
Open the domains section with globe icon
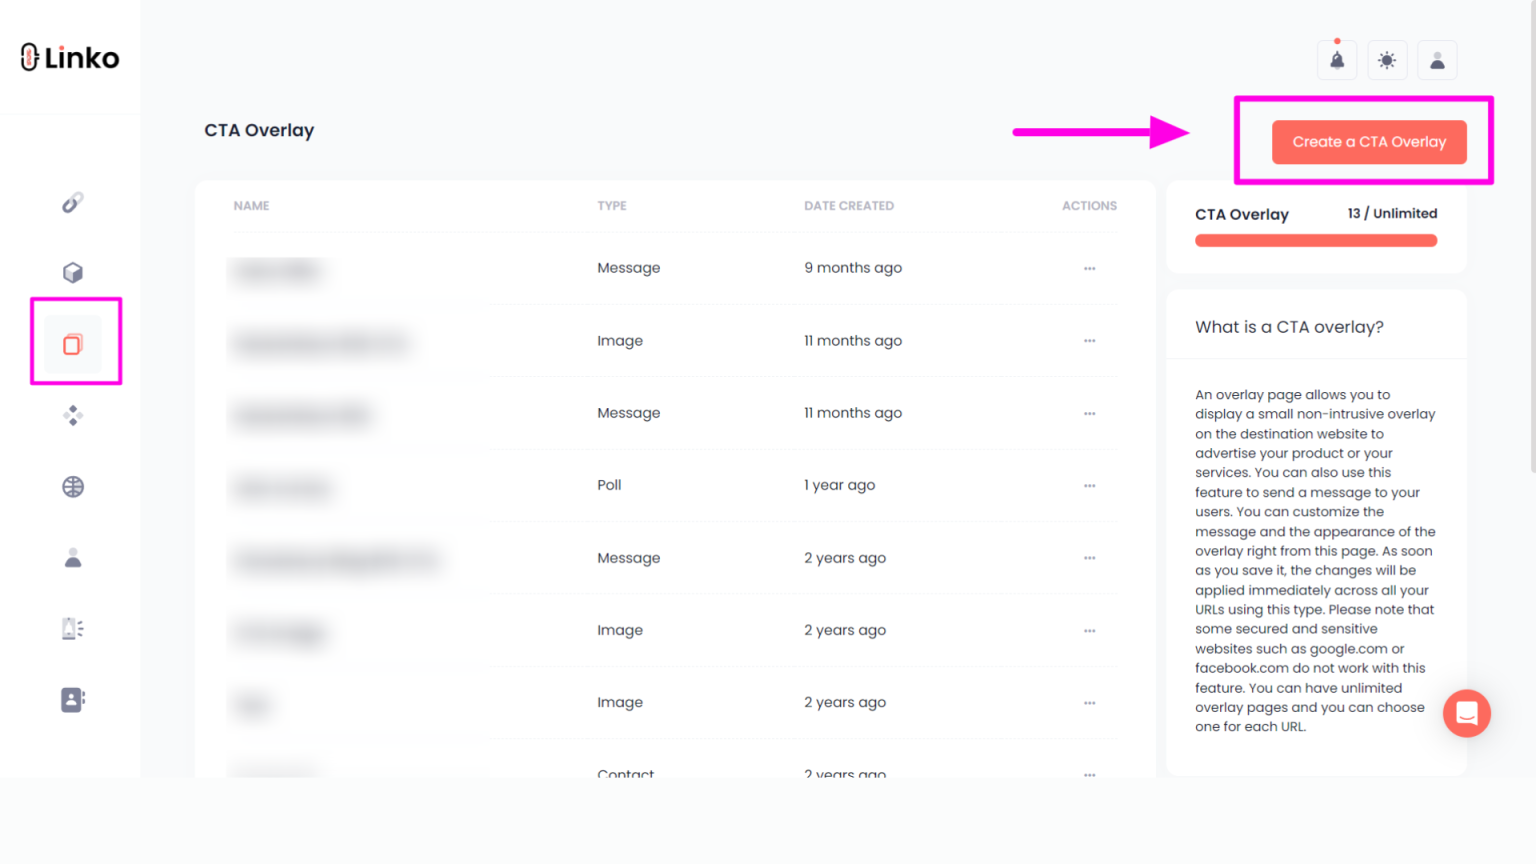pos(71,487)
